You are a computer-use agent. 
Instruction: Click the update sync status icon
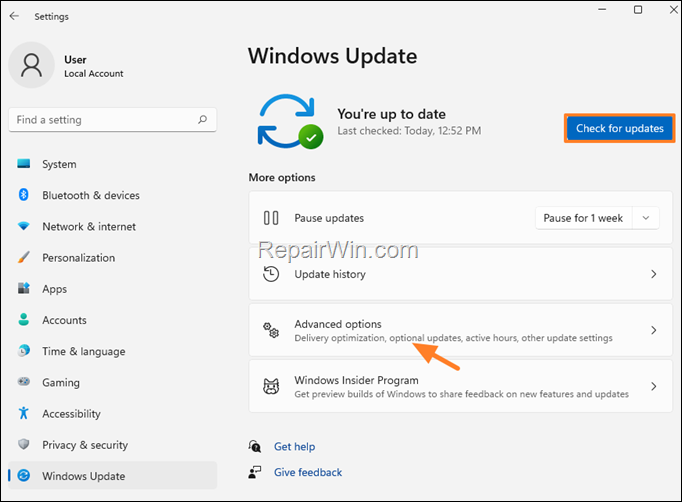point(290,121)
